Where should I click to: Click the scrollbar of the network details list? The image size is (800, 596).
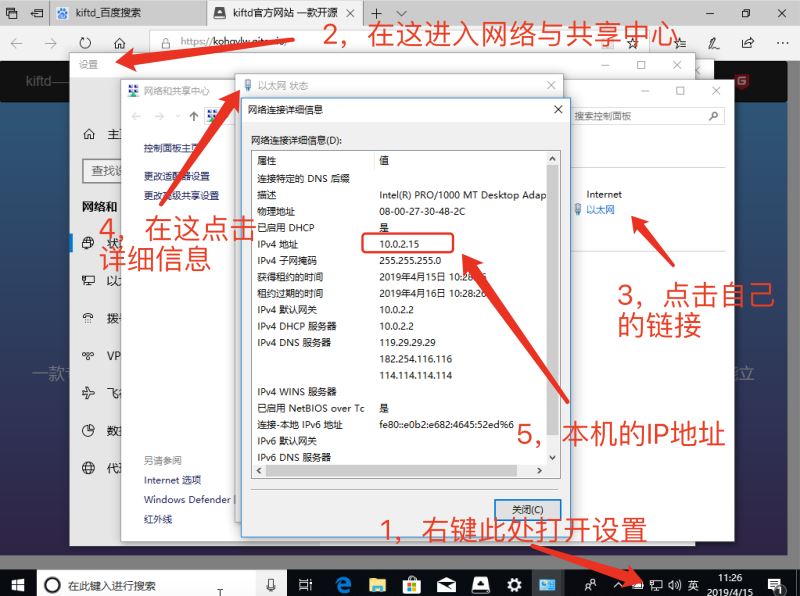552,300
